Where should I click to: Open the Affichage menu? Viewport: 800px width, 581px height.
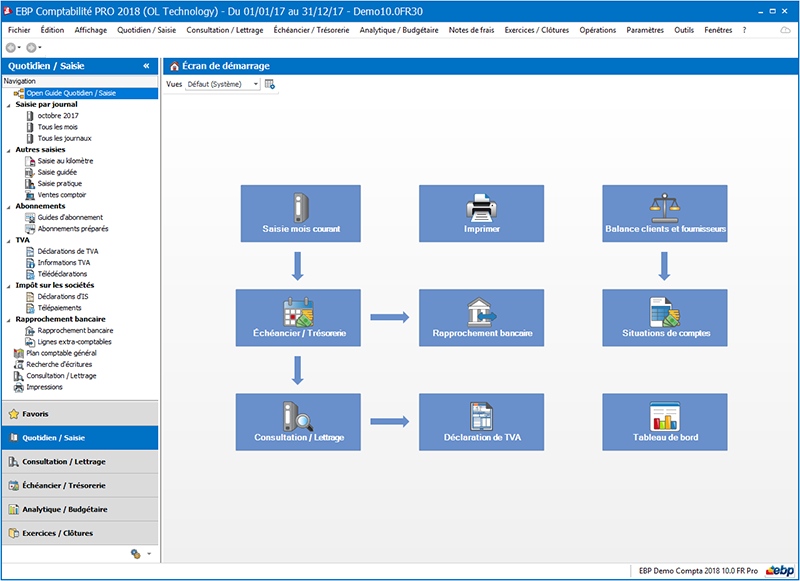click(91, 30)
